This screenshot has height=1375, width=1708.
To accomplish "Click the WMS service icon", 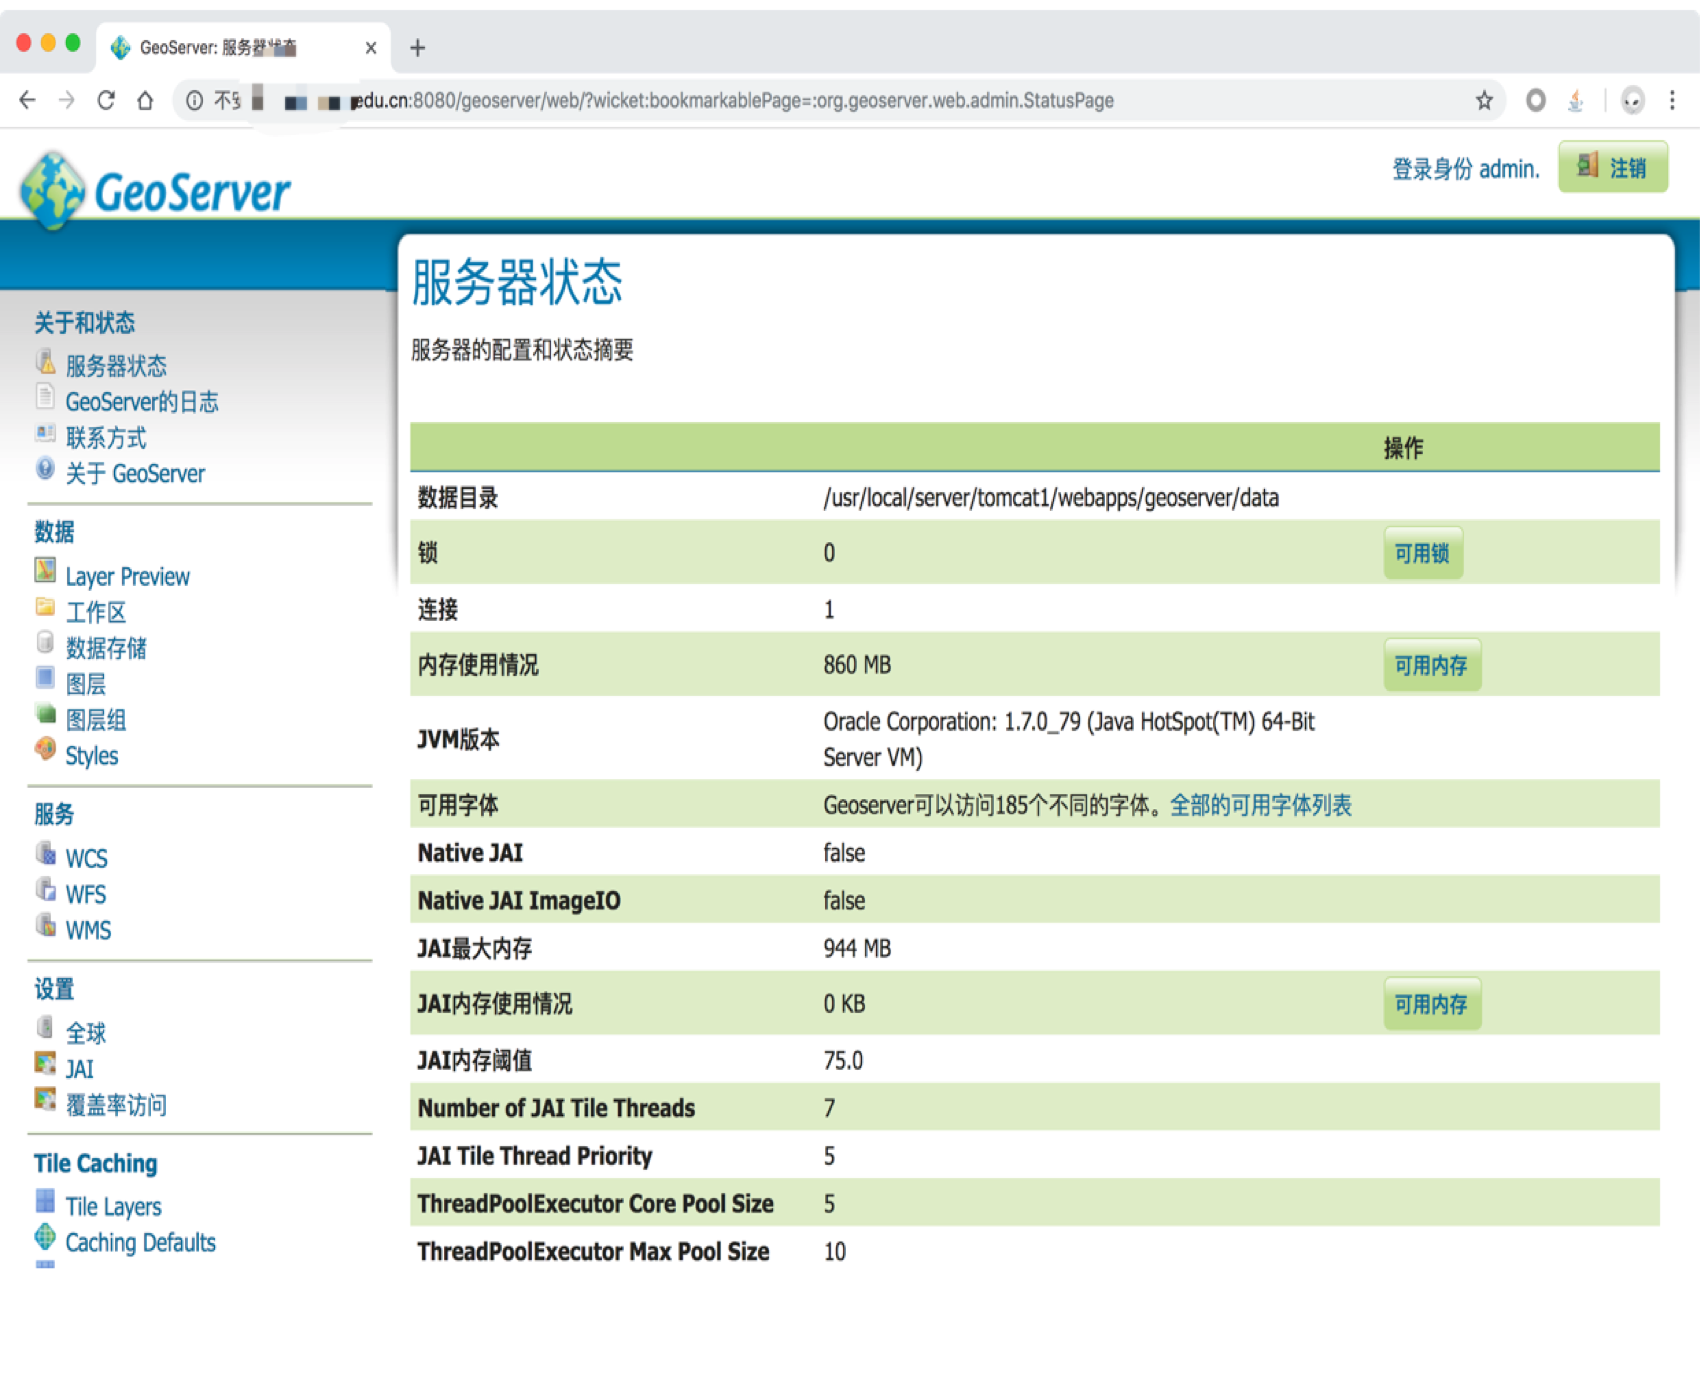I will (45, 926).
